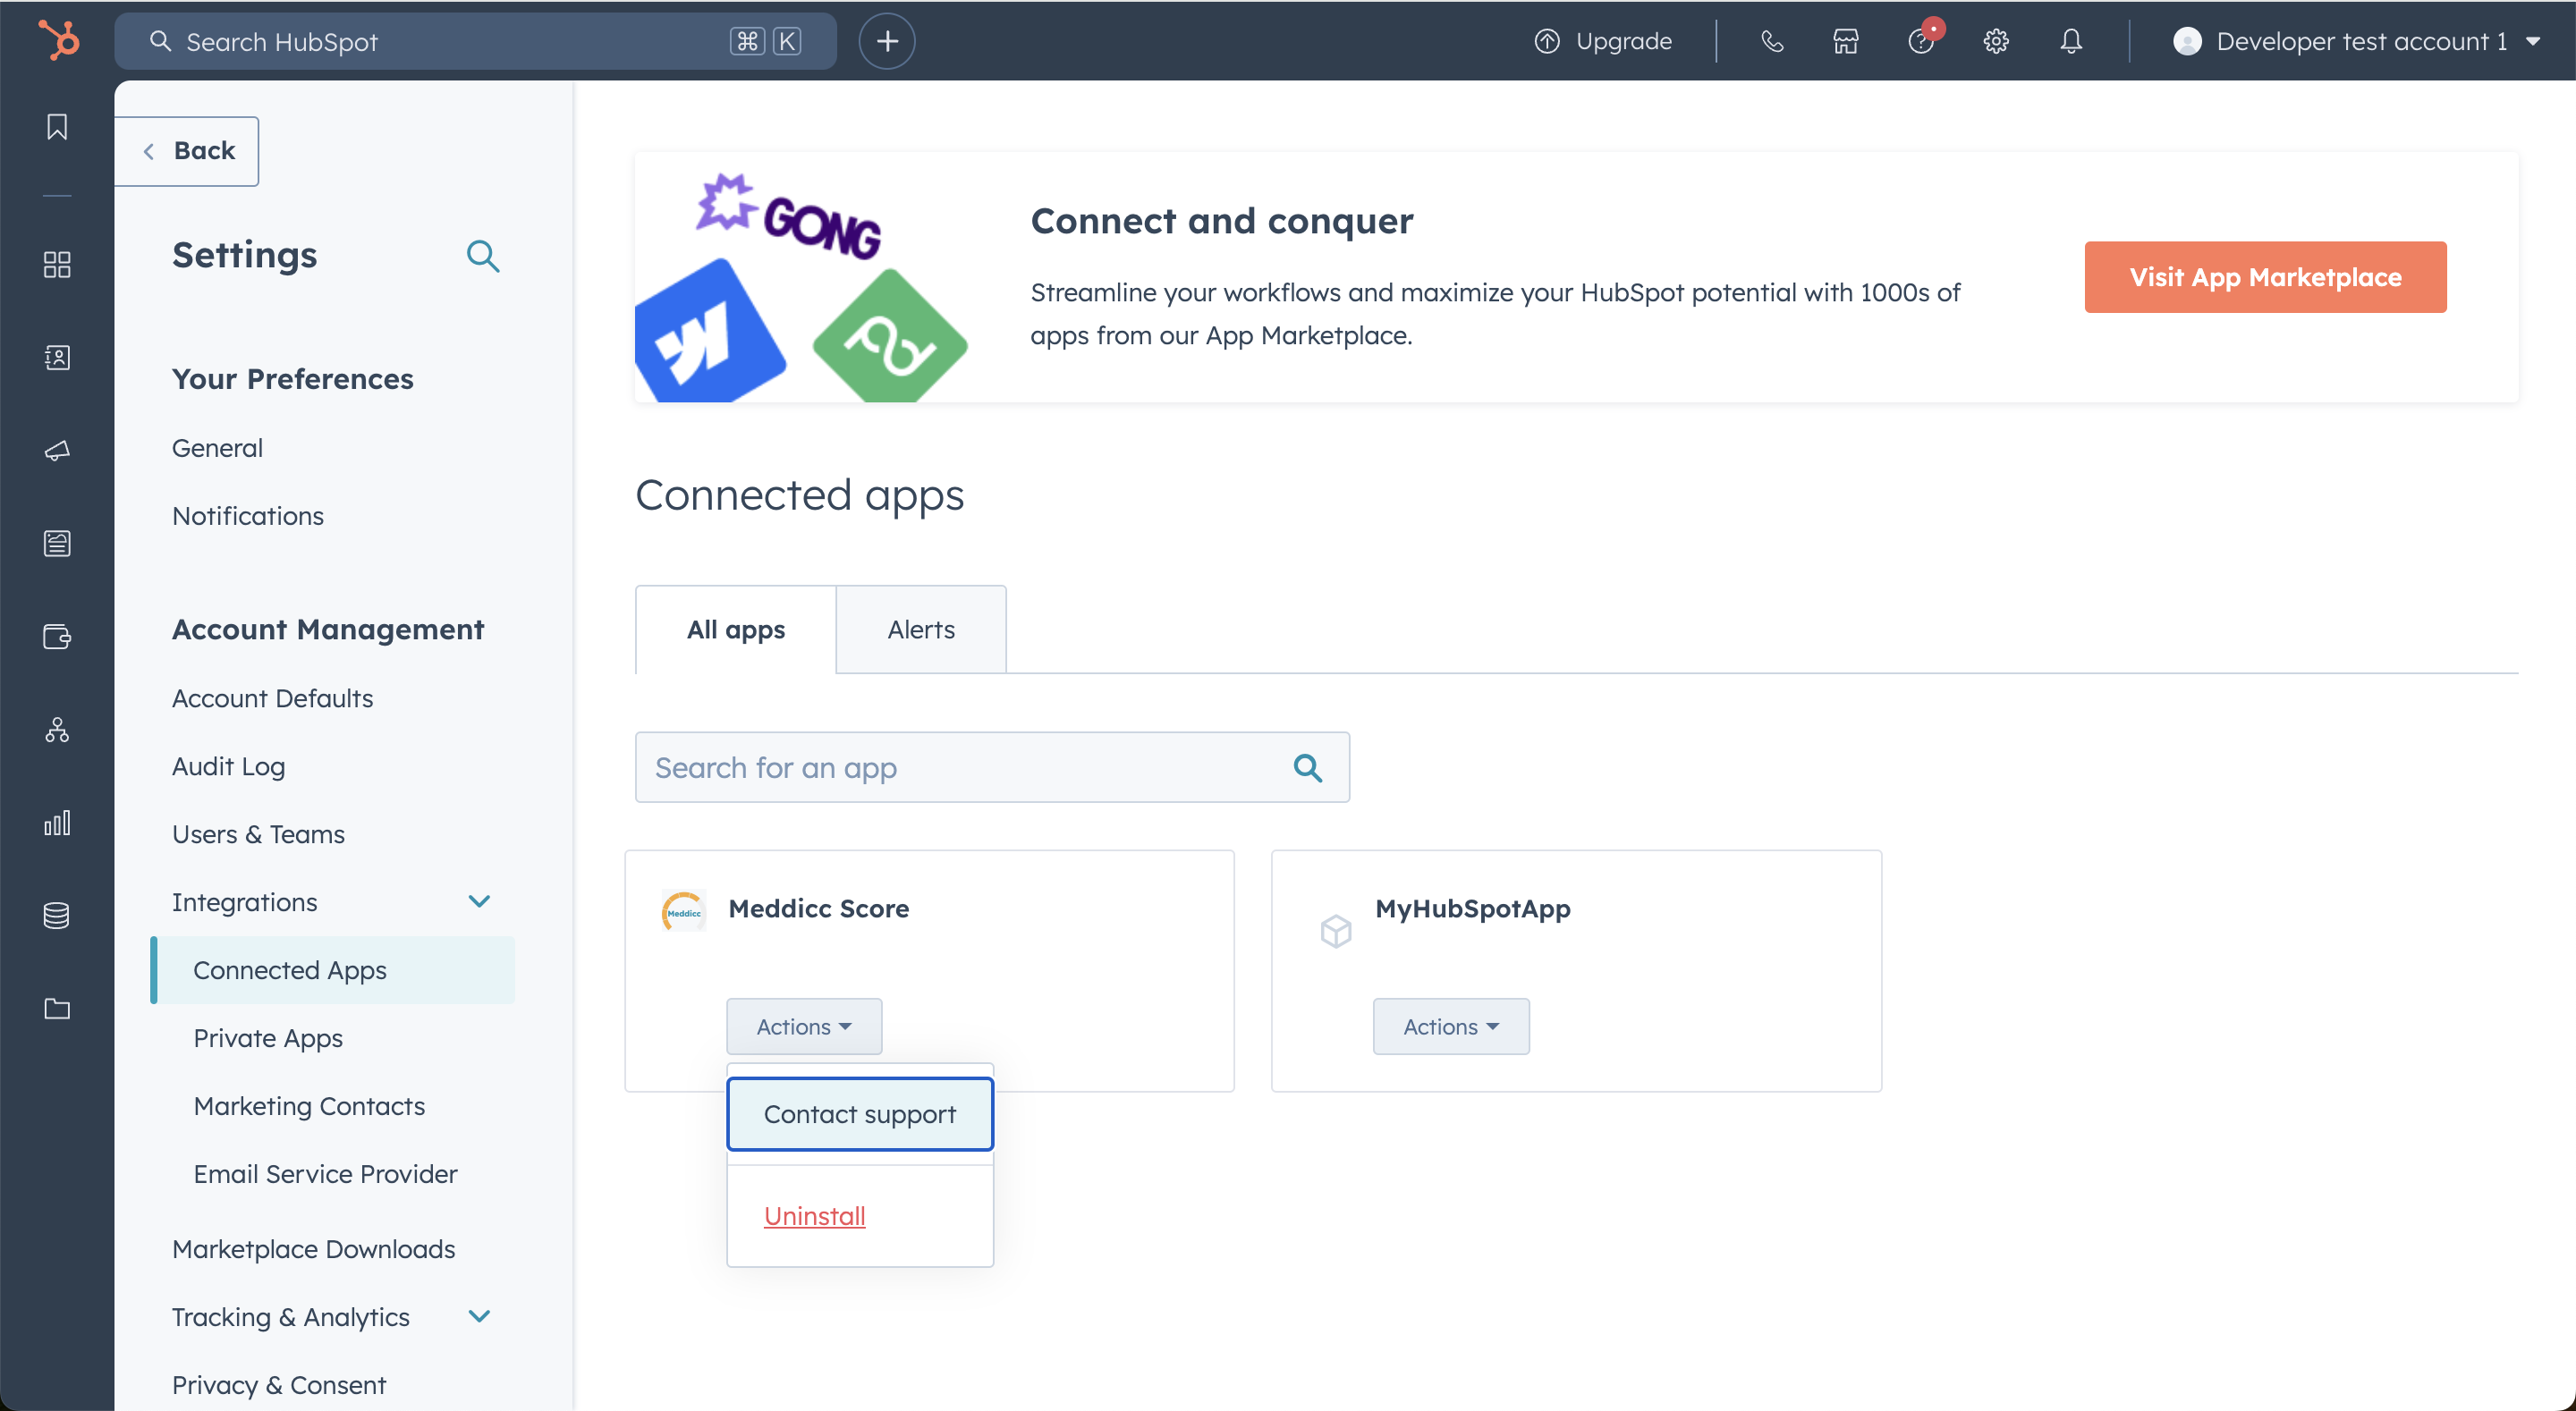2576x1411 pixels.
Task: Click the Integrations menu label
Action: pyautogui.click(x=244, y=902)
